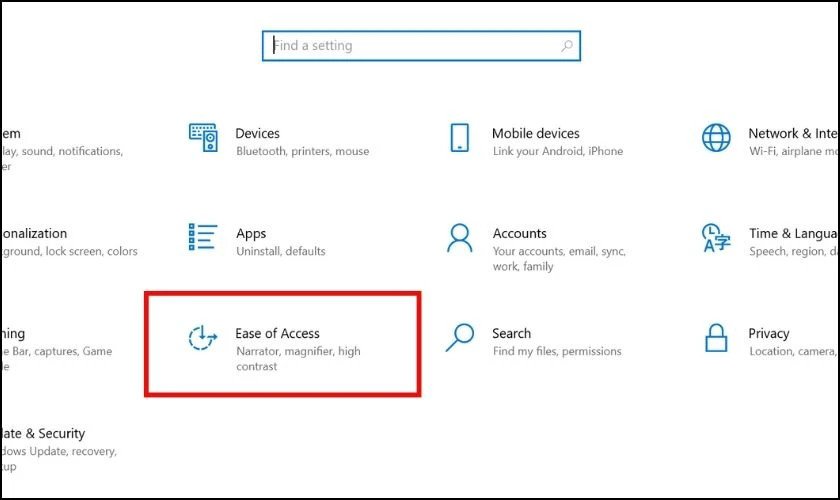Click the Ease of Access dotted clock icon
This screenshot has height=500, width=840.
(x=203, y=338)
